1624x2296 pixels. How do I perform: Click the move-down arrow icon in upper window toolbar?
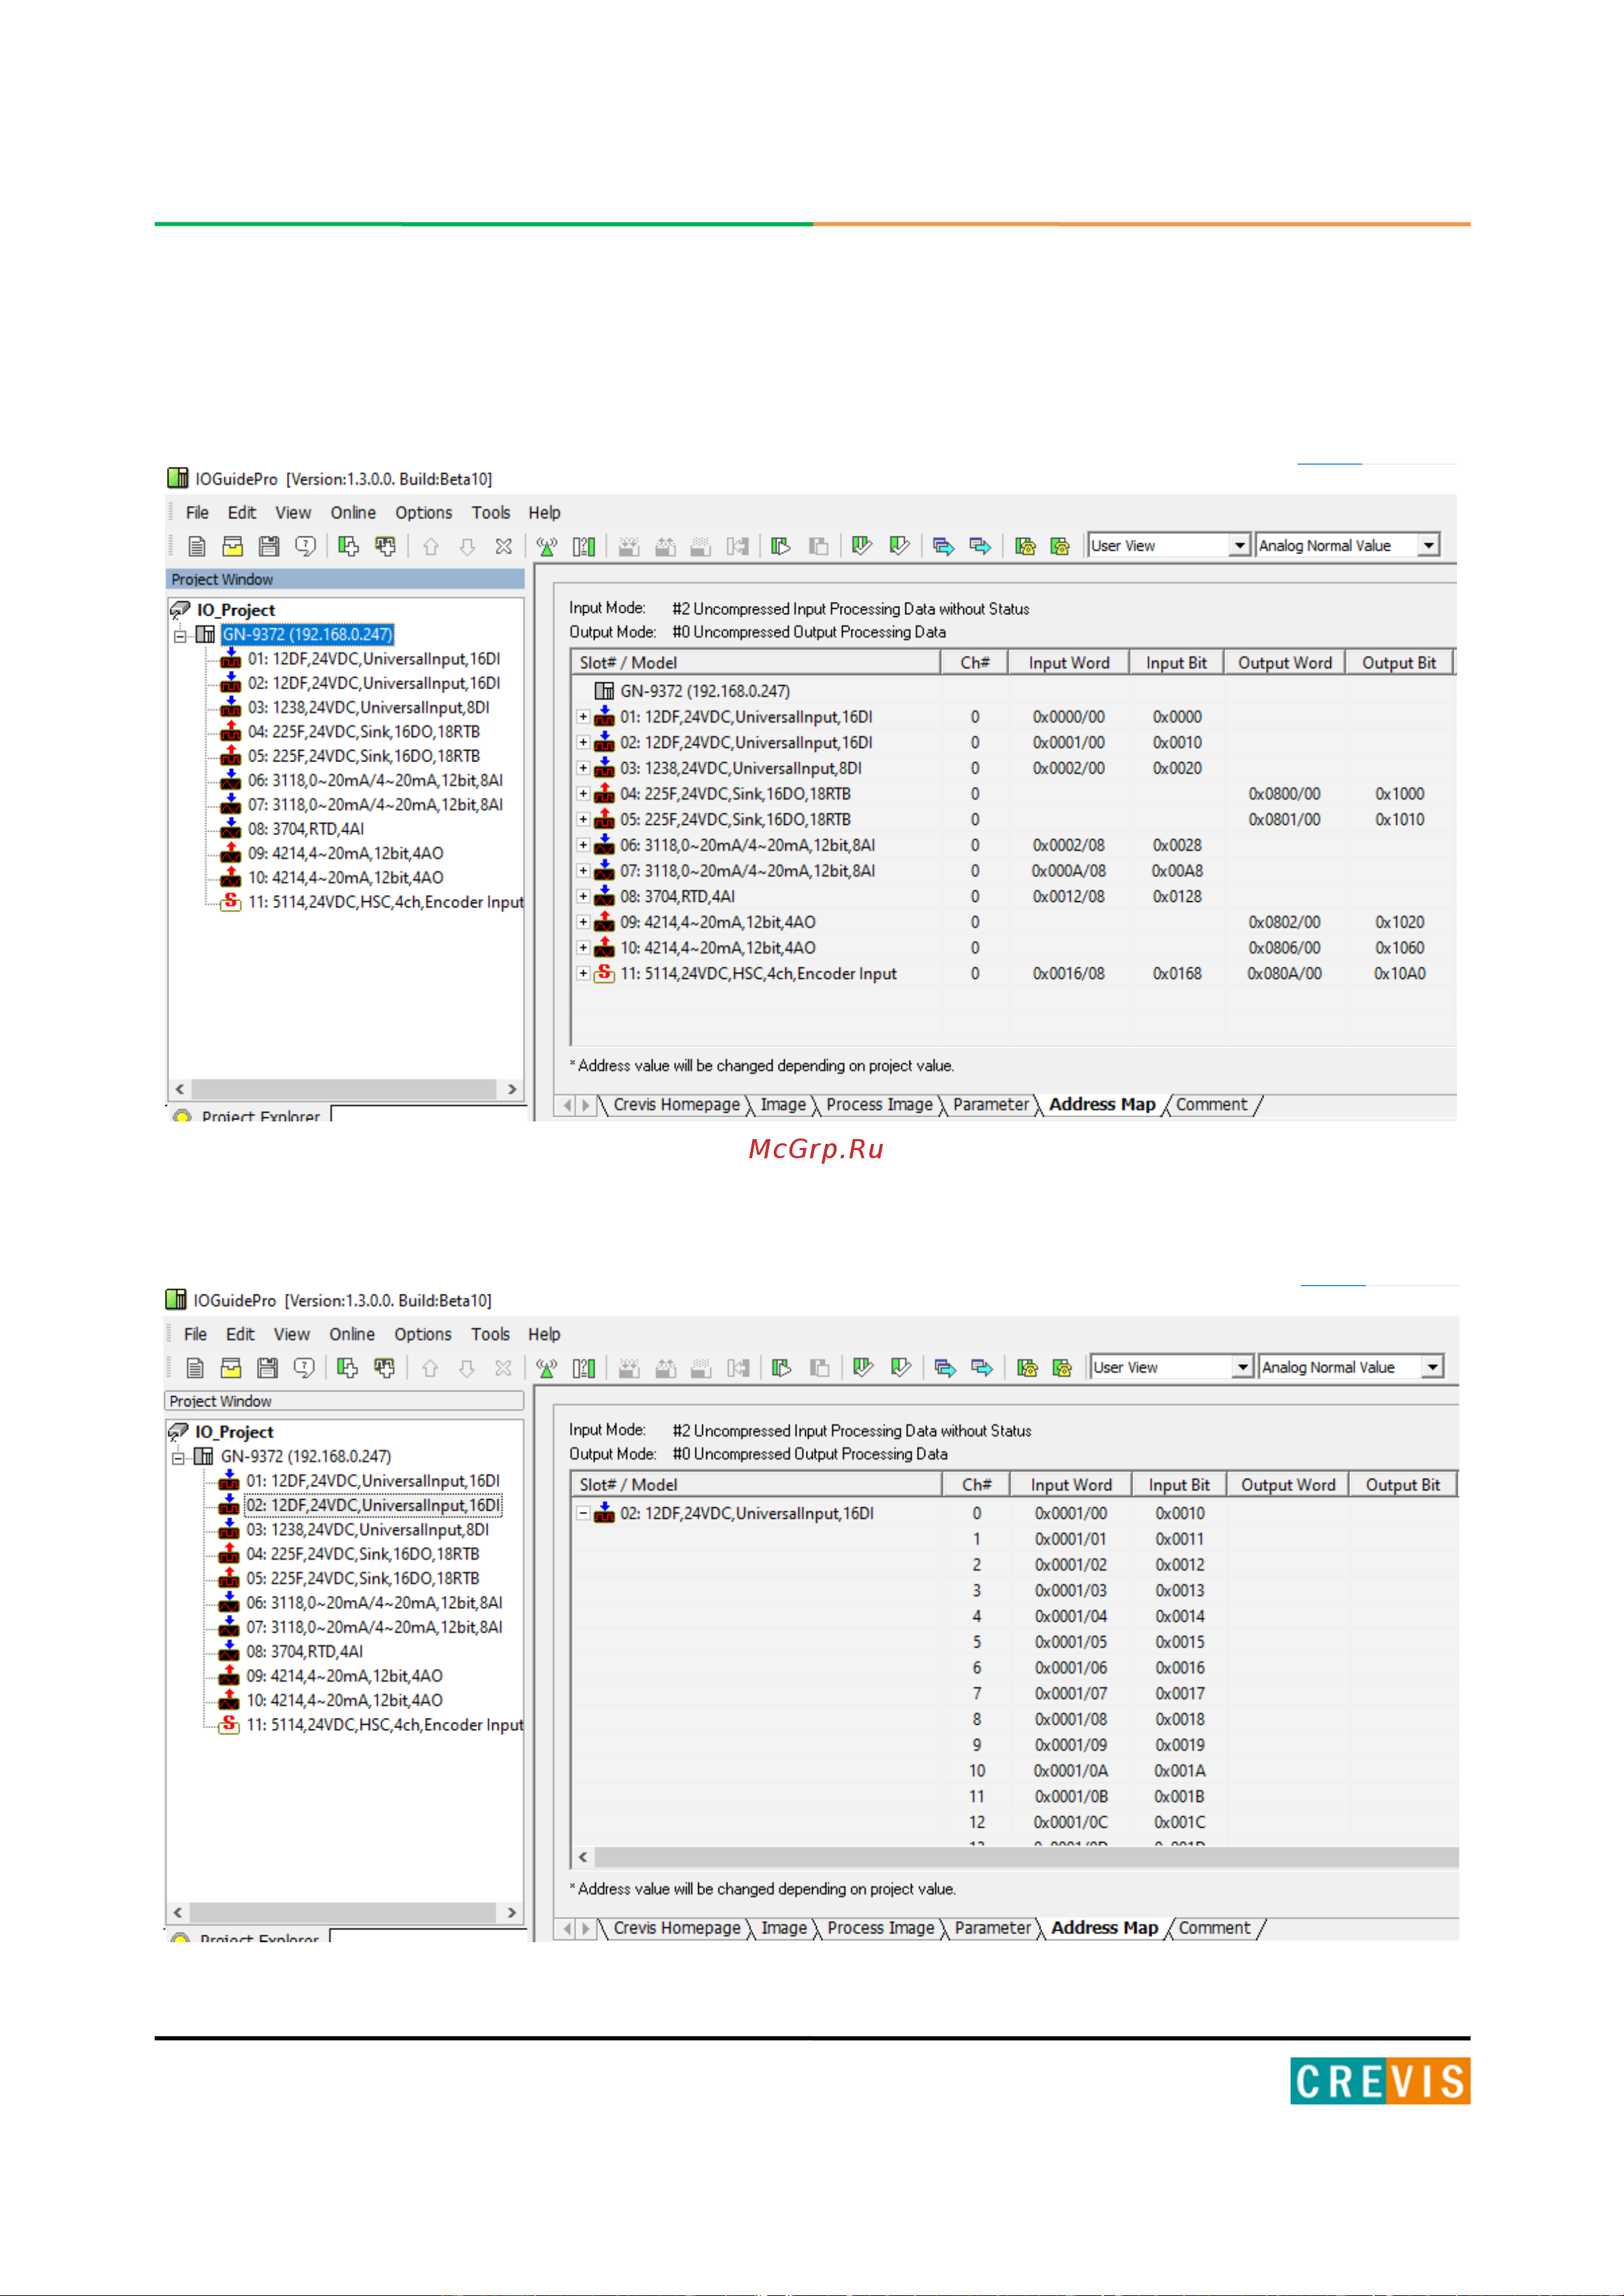click(467, 546)
